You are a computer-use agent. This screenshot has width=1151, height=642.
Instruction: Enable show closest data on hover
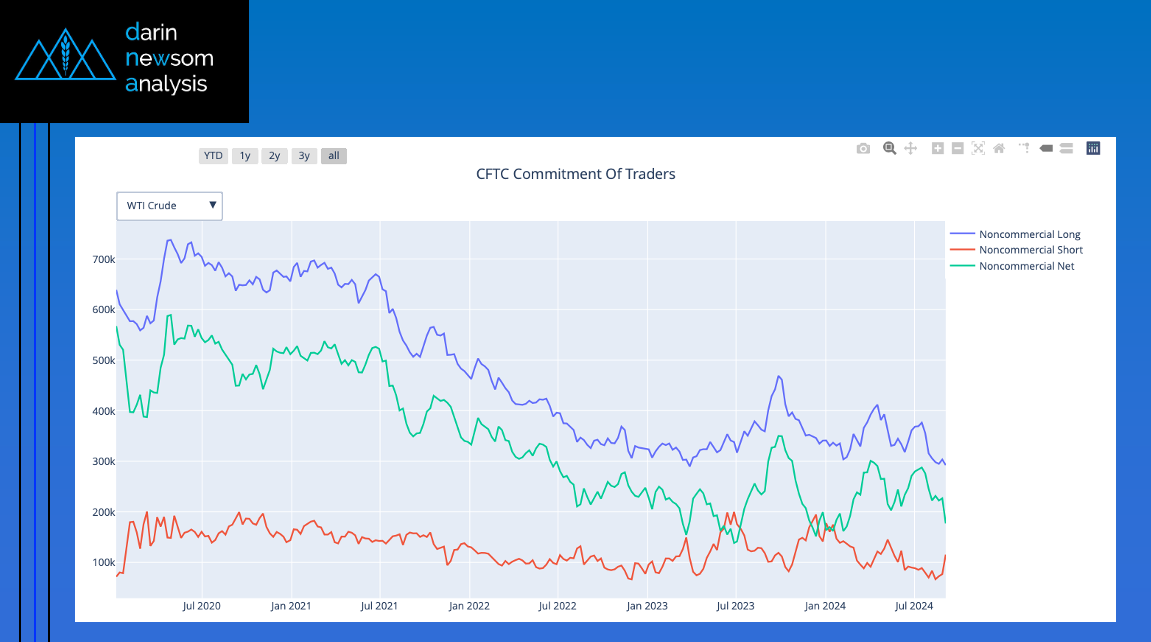(1046, 148)
